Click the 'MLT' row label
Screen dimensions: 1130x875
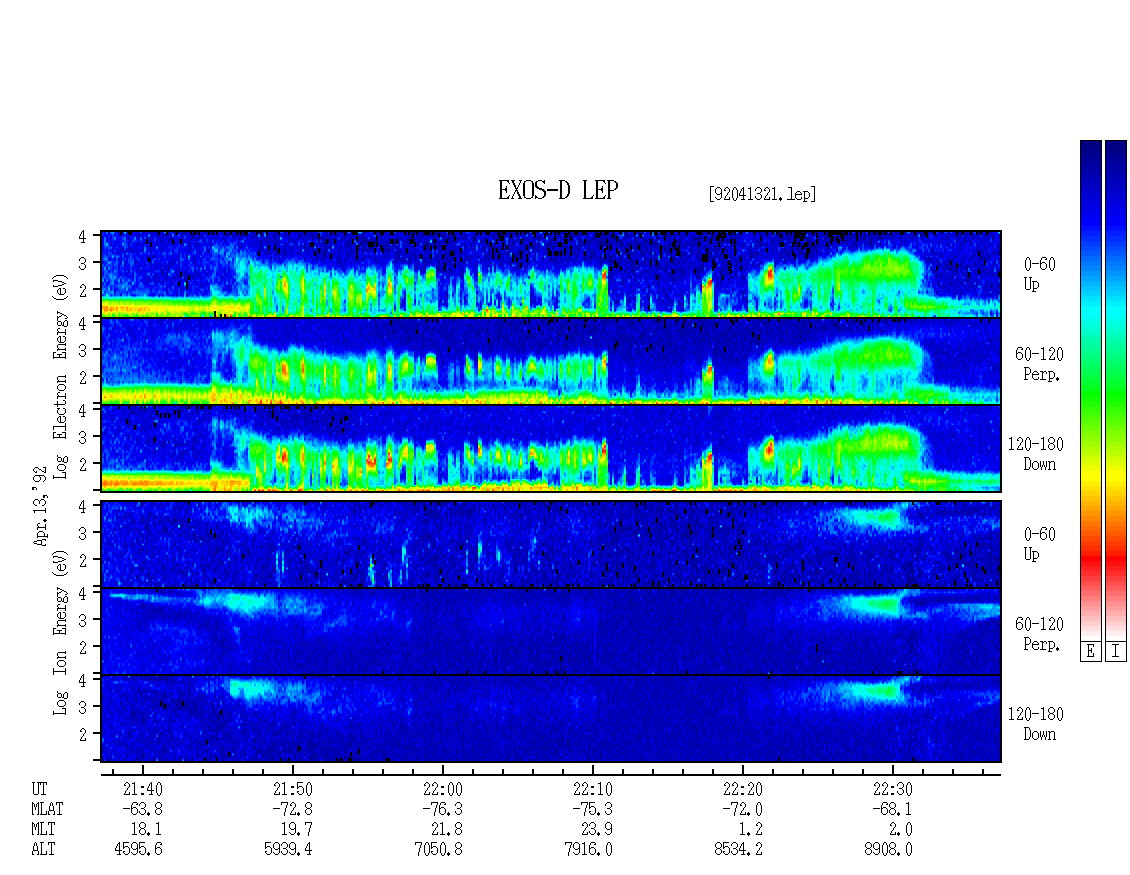click(43, 830)
